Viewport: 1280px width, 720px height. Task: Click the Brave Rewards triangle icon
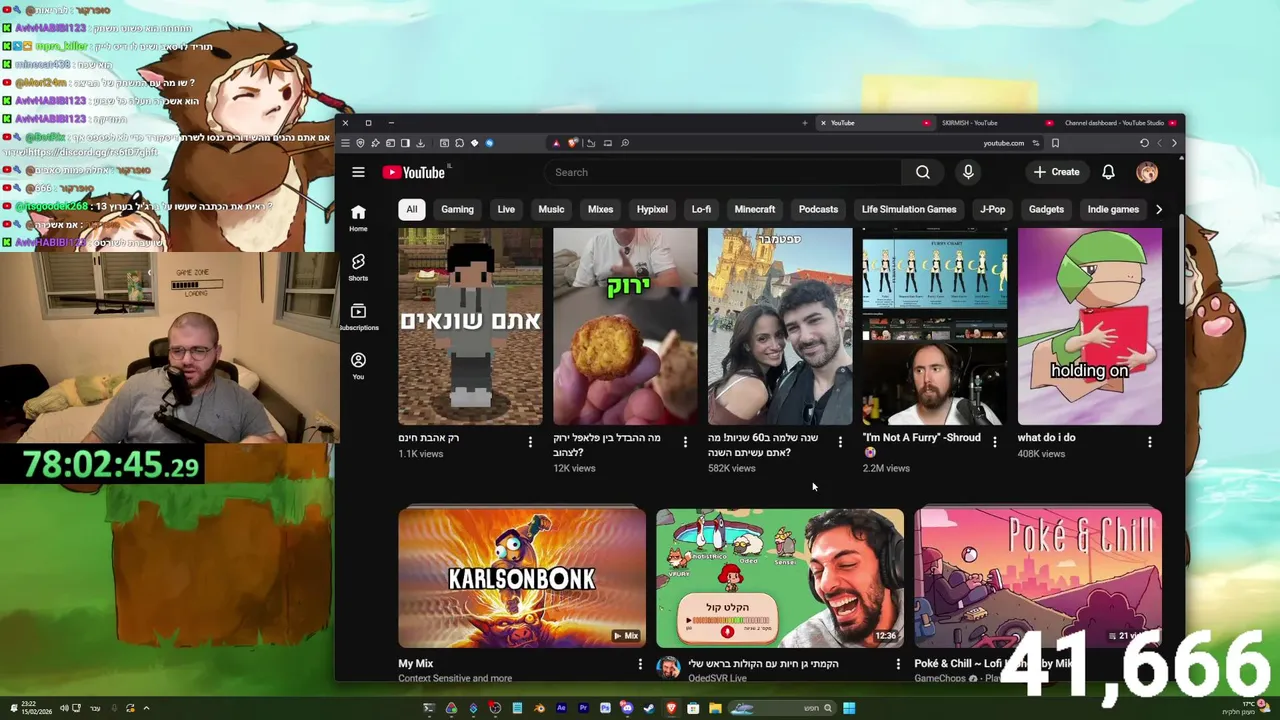click(556, 143)
